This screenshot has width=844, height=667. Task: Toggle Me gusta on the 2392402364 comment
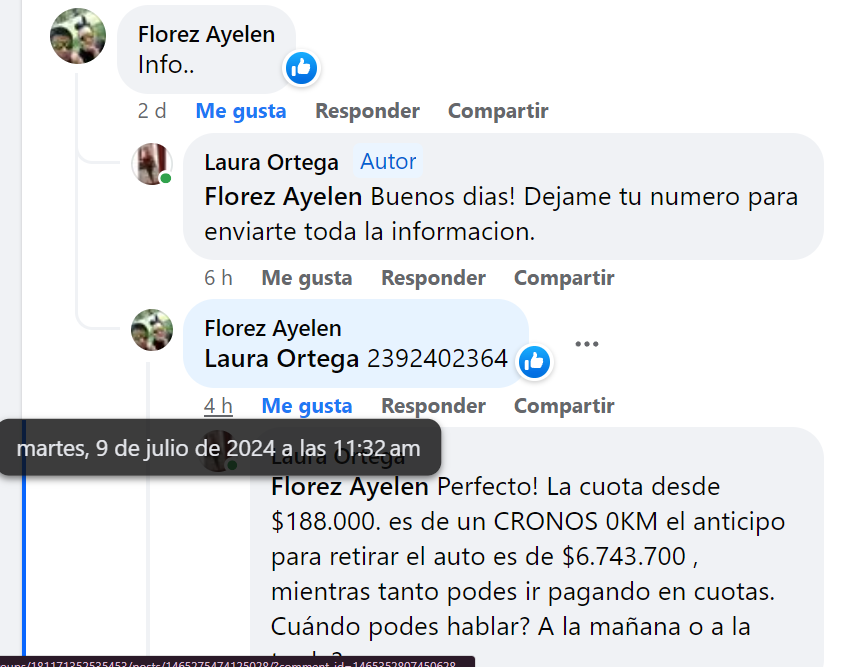[x=307, y=406]
